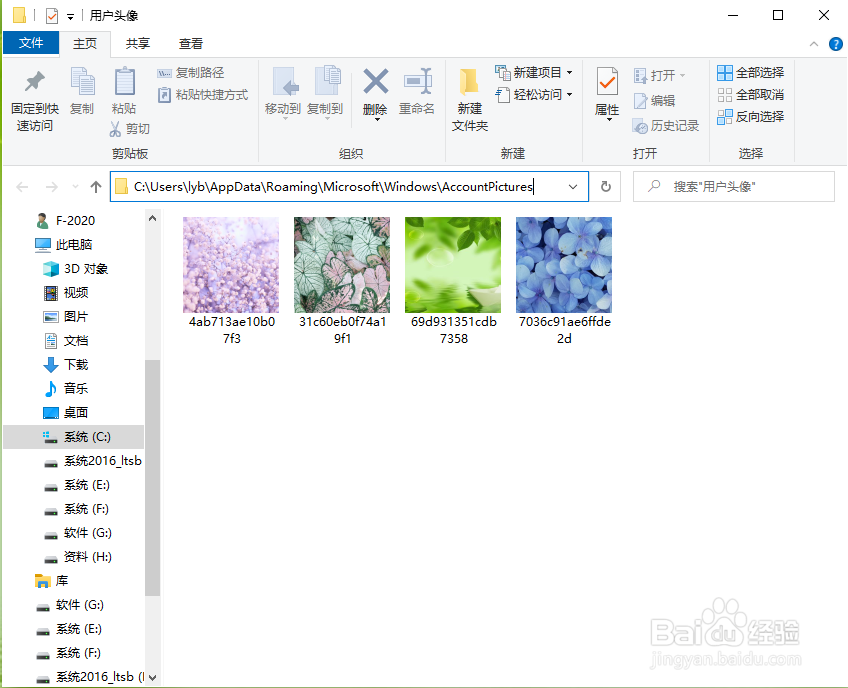The width and height of the screenshot is (848, 688).
Task: Select the 4ab713ae10b07f3 thumbnail
Action: tap(231, 265)
